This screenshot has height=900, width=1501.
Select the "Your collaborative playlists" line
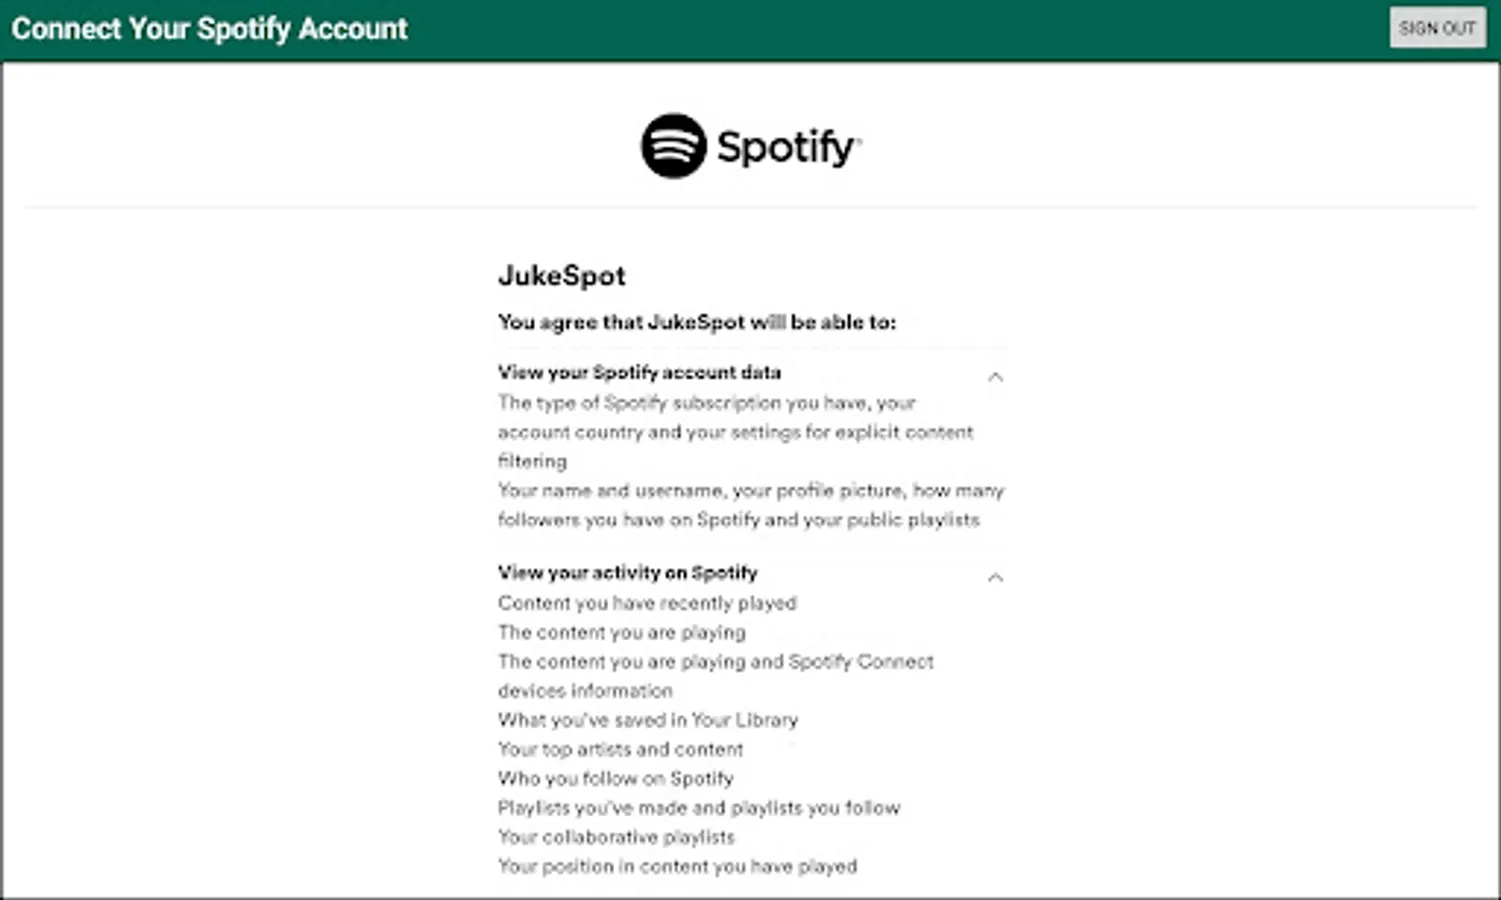pos(616,837)
